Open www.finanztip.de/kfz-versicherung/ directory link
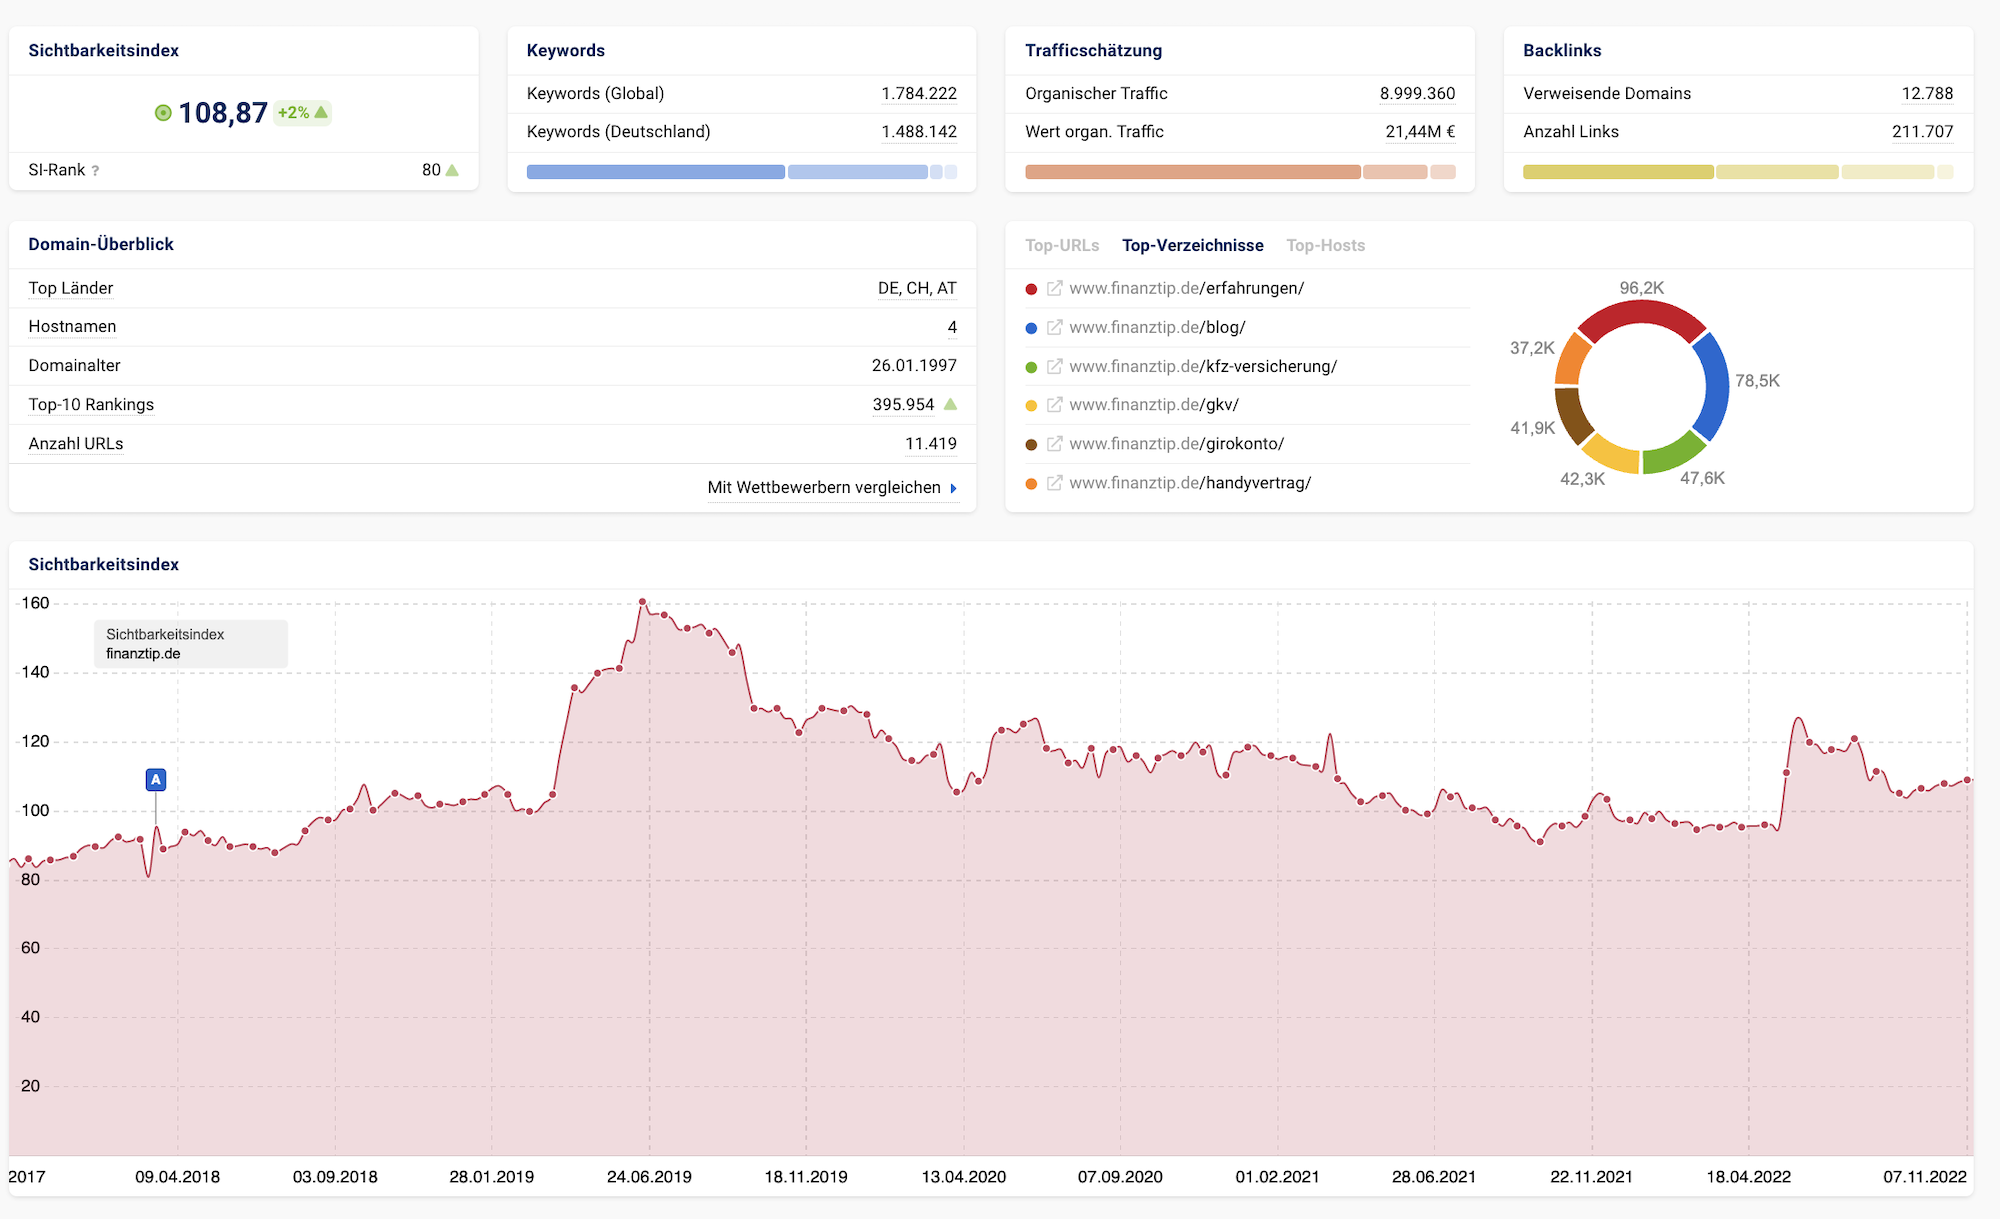This screenshot has width=2000, height=1219. 1203,366
